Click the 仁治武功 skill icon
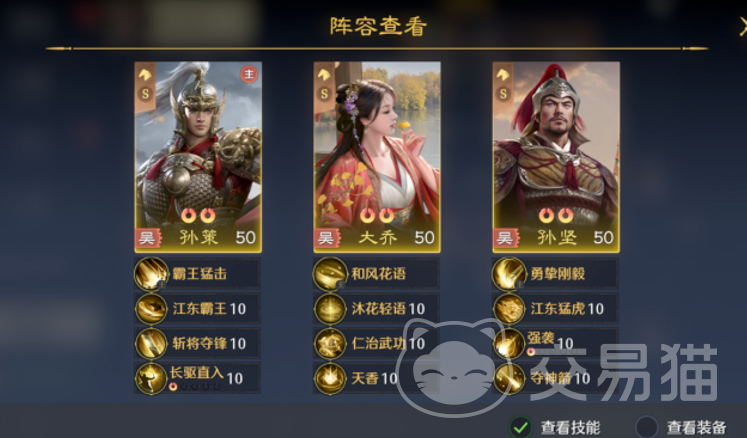This screenshot has height=438, width=747. click(330, 344)
